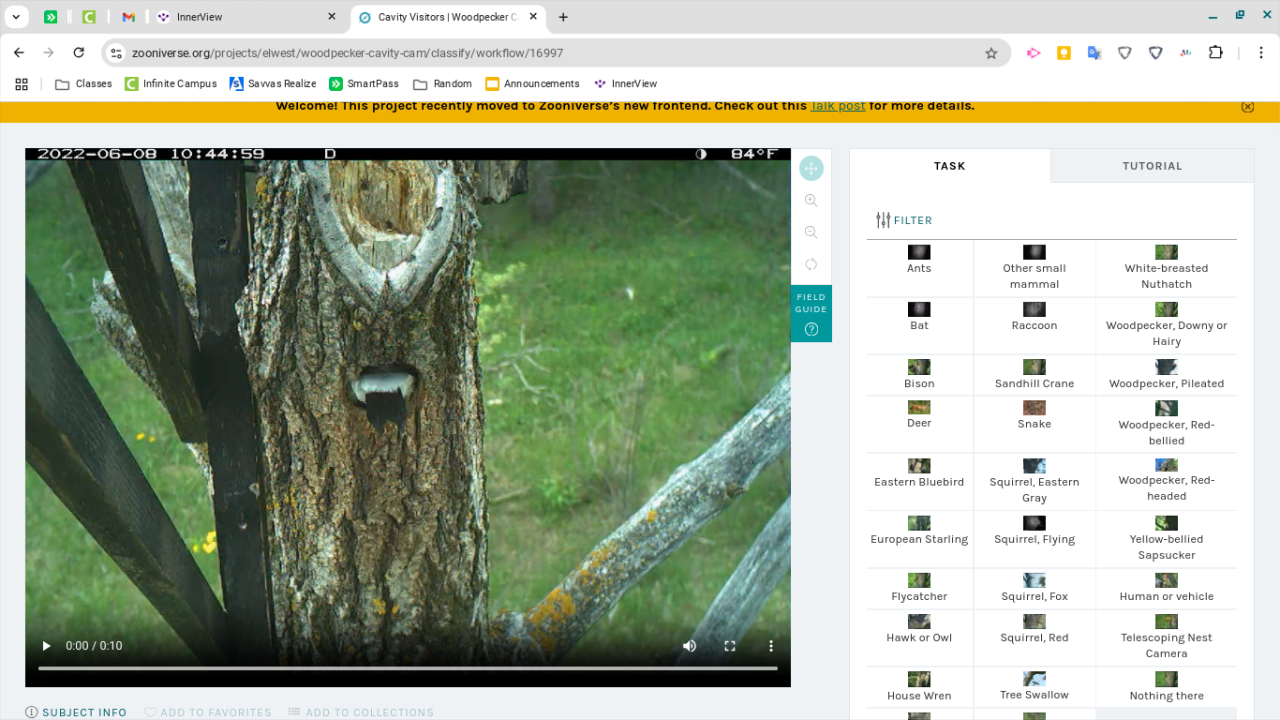Image resolution: width=1280 pixels, height=720 pixels.
Task: Open the talk post link
Action: (x=838, y=106)
